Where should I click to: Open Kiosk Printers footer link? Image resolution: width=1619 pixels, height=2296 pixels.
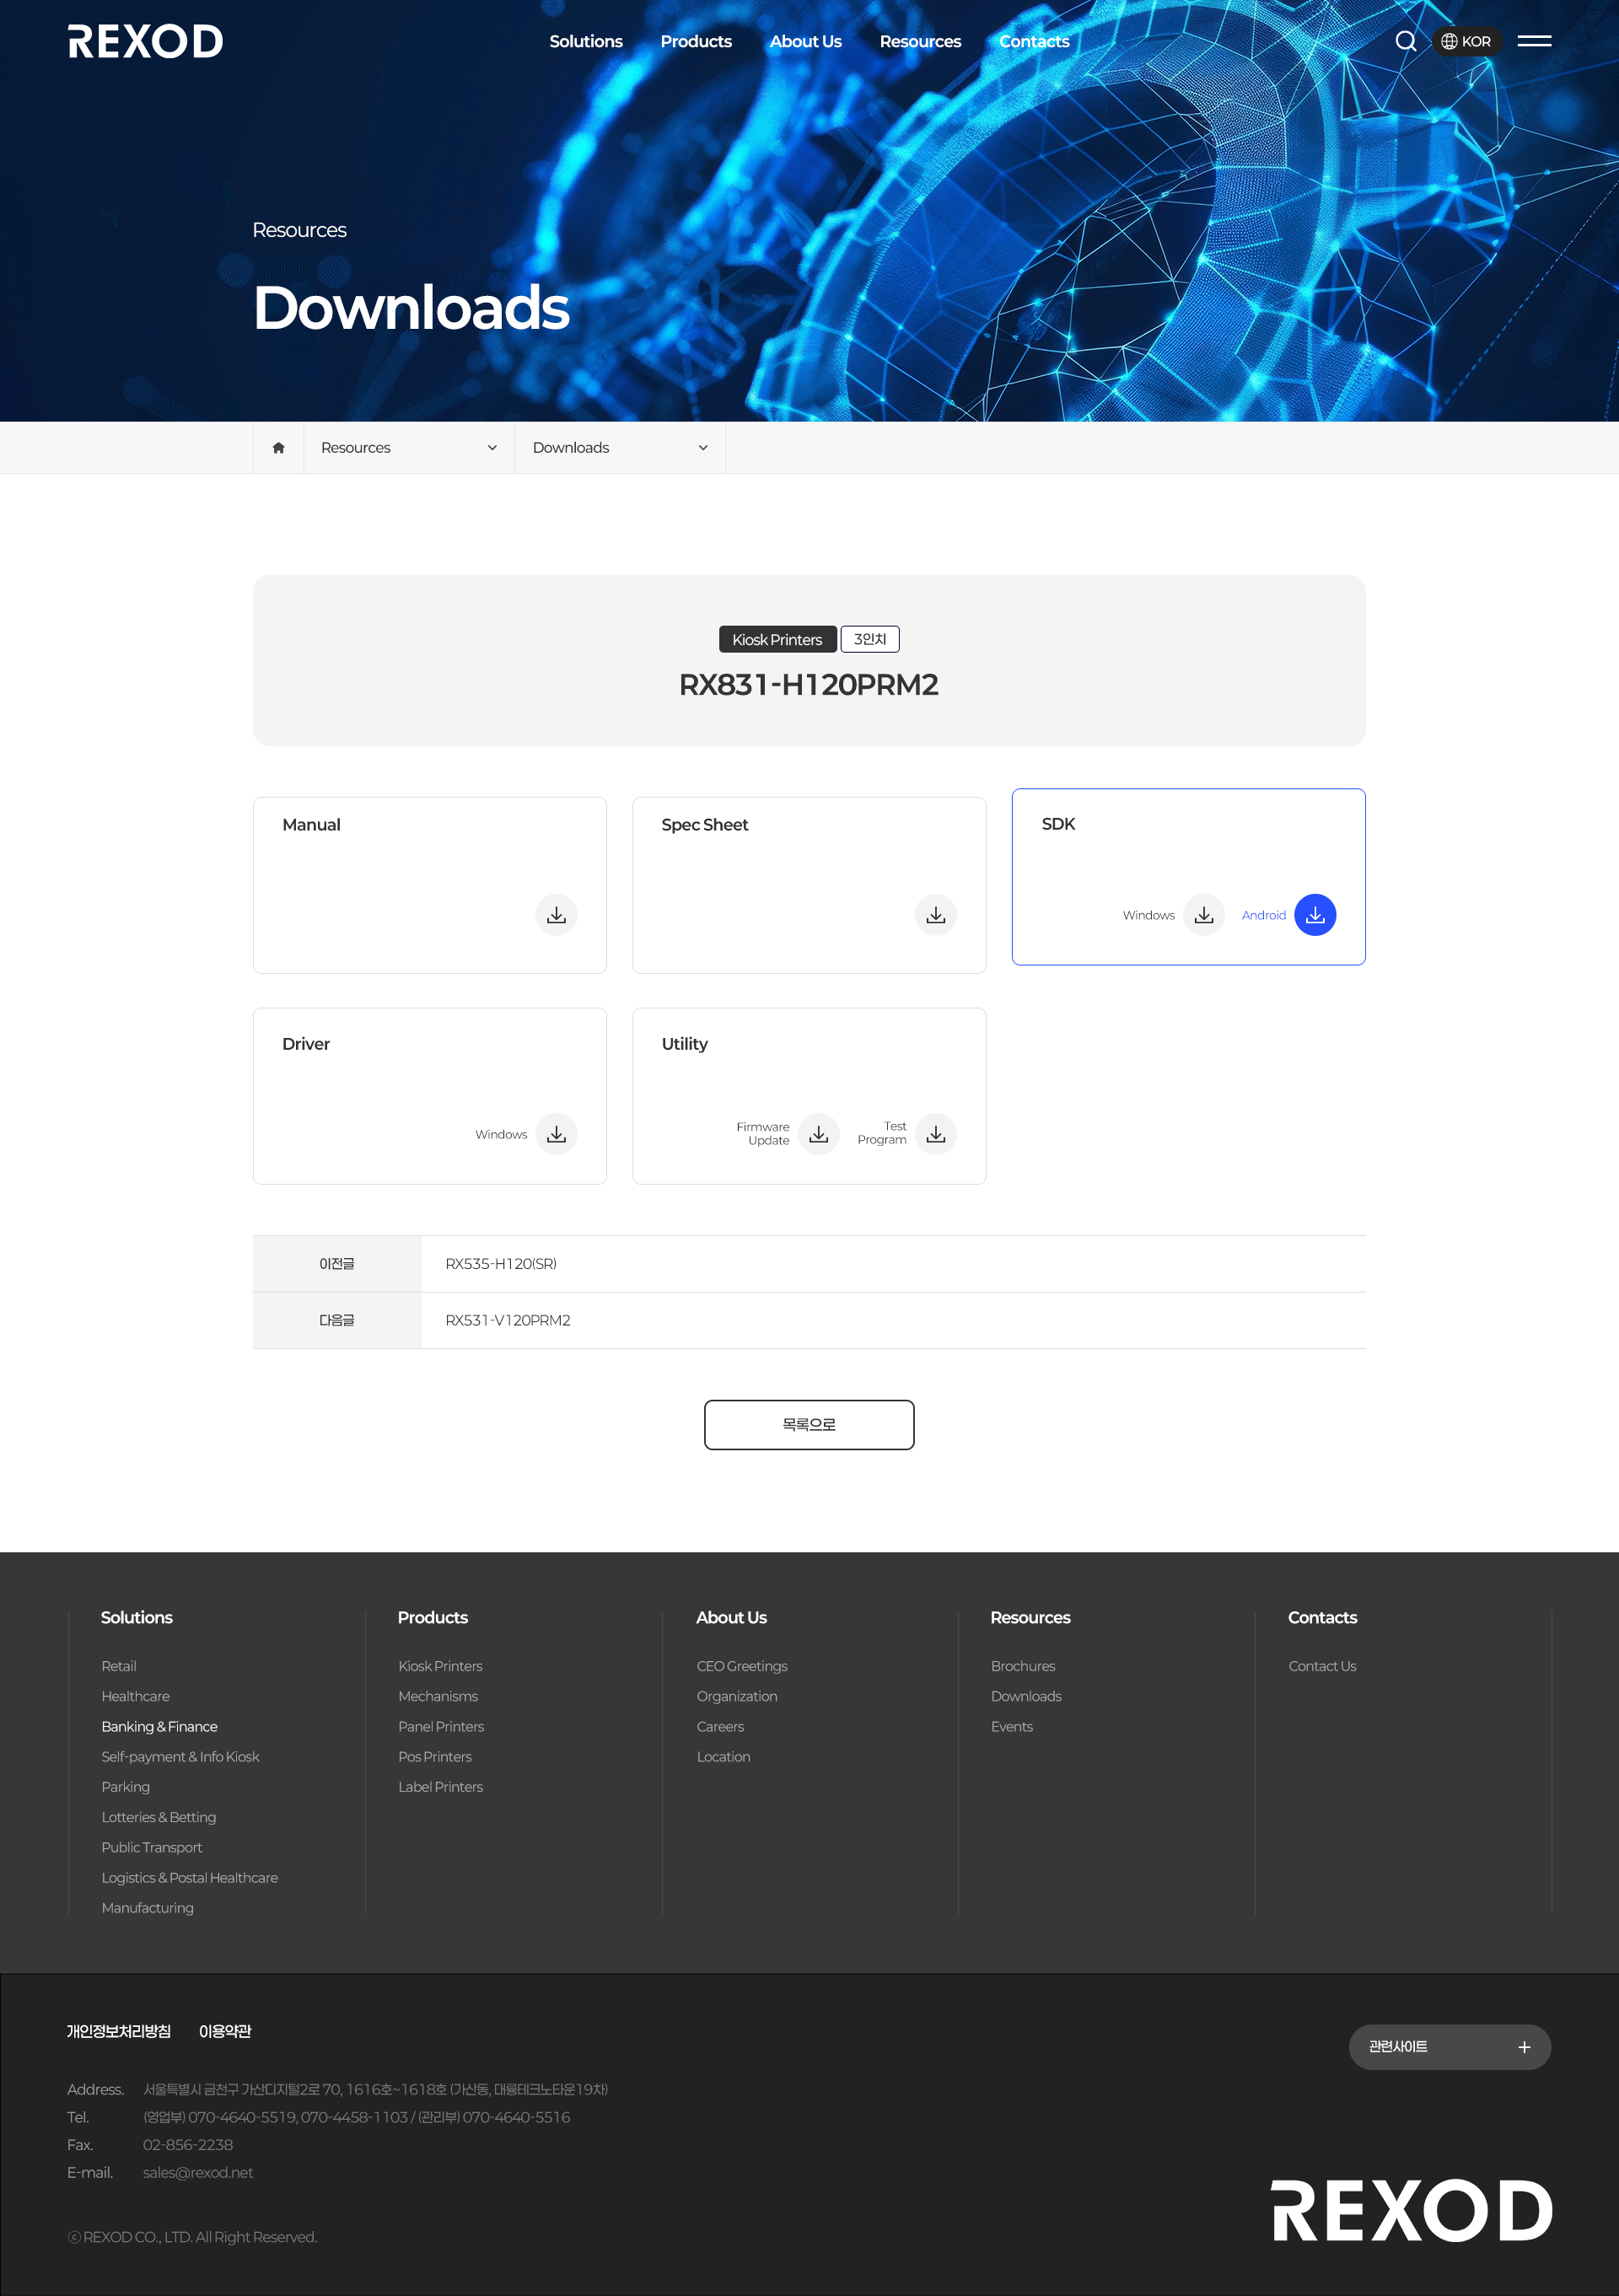click(x=440, y=1666)
